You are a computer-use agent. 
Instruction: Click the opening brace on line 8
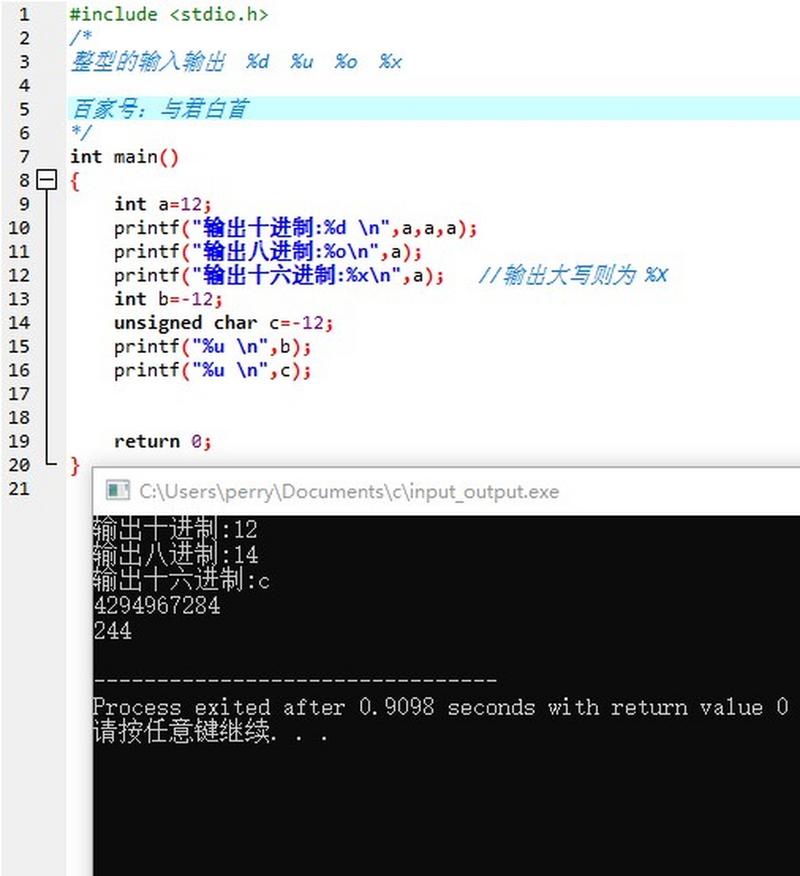tap(75, 181)
